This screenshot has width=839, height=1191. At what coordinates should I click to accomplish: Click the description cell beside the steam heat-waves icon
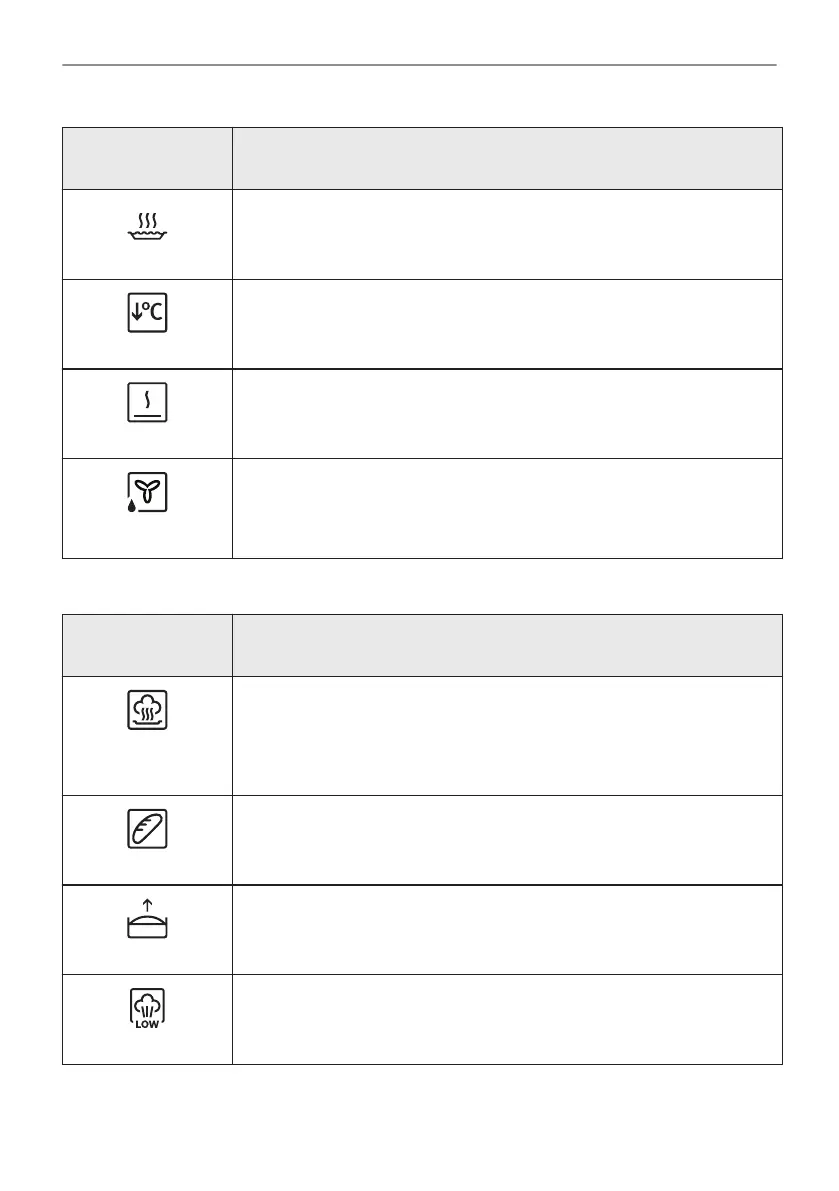[506, 735]
